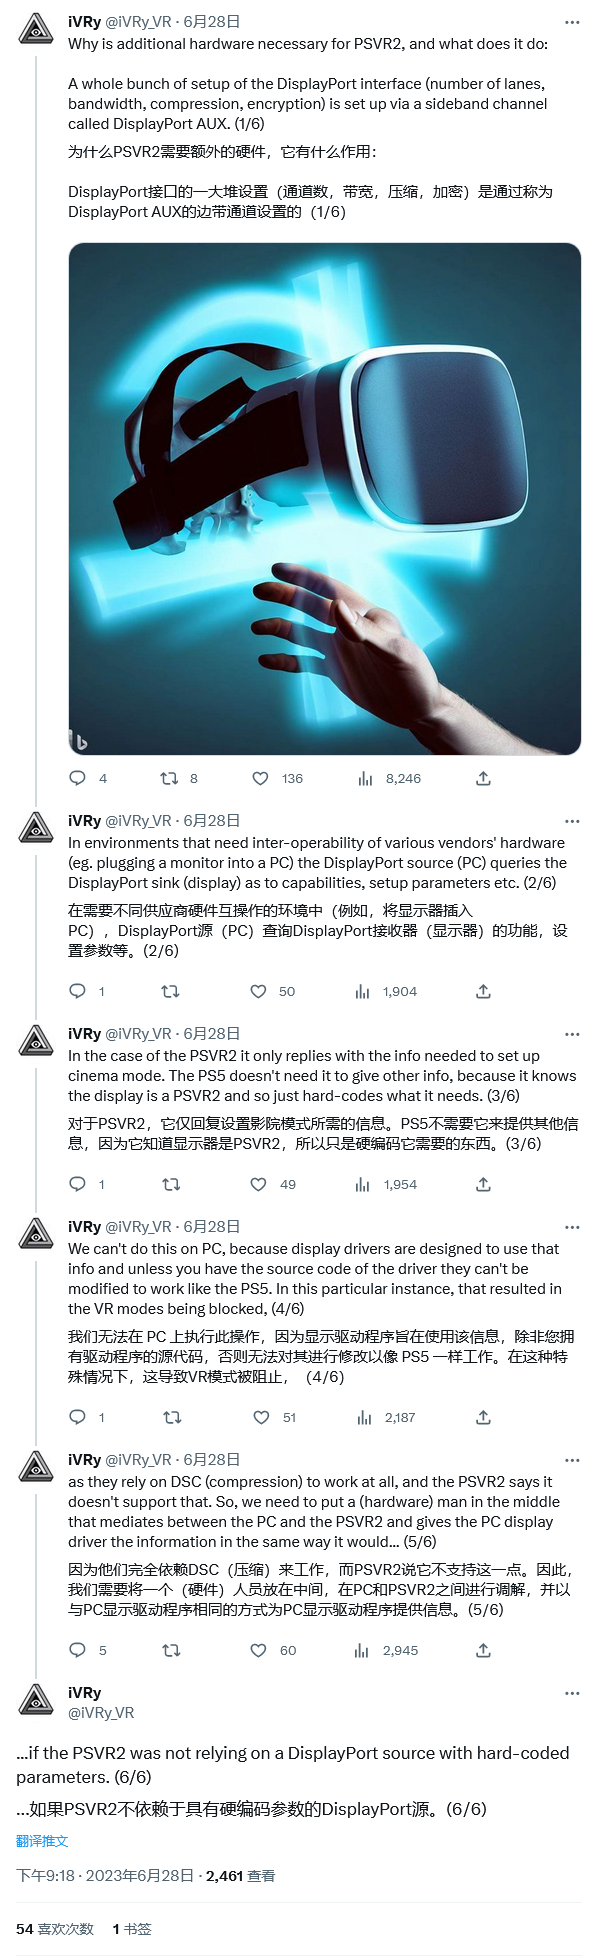Open more options menu on first tweet

tap(572, 22)
